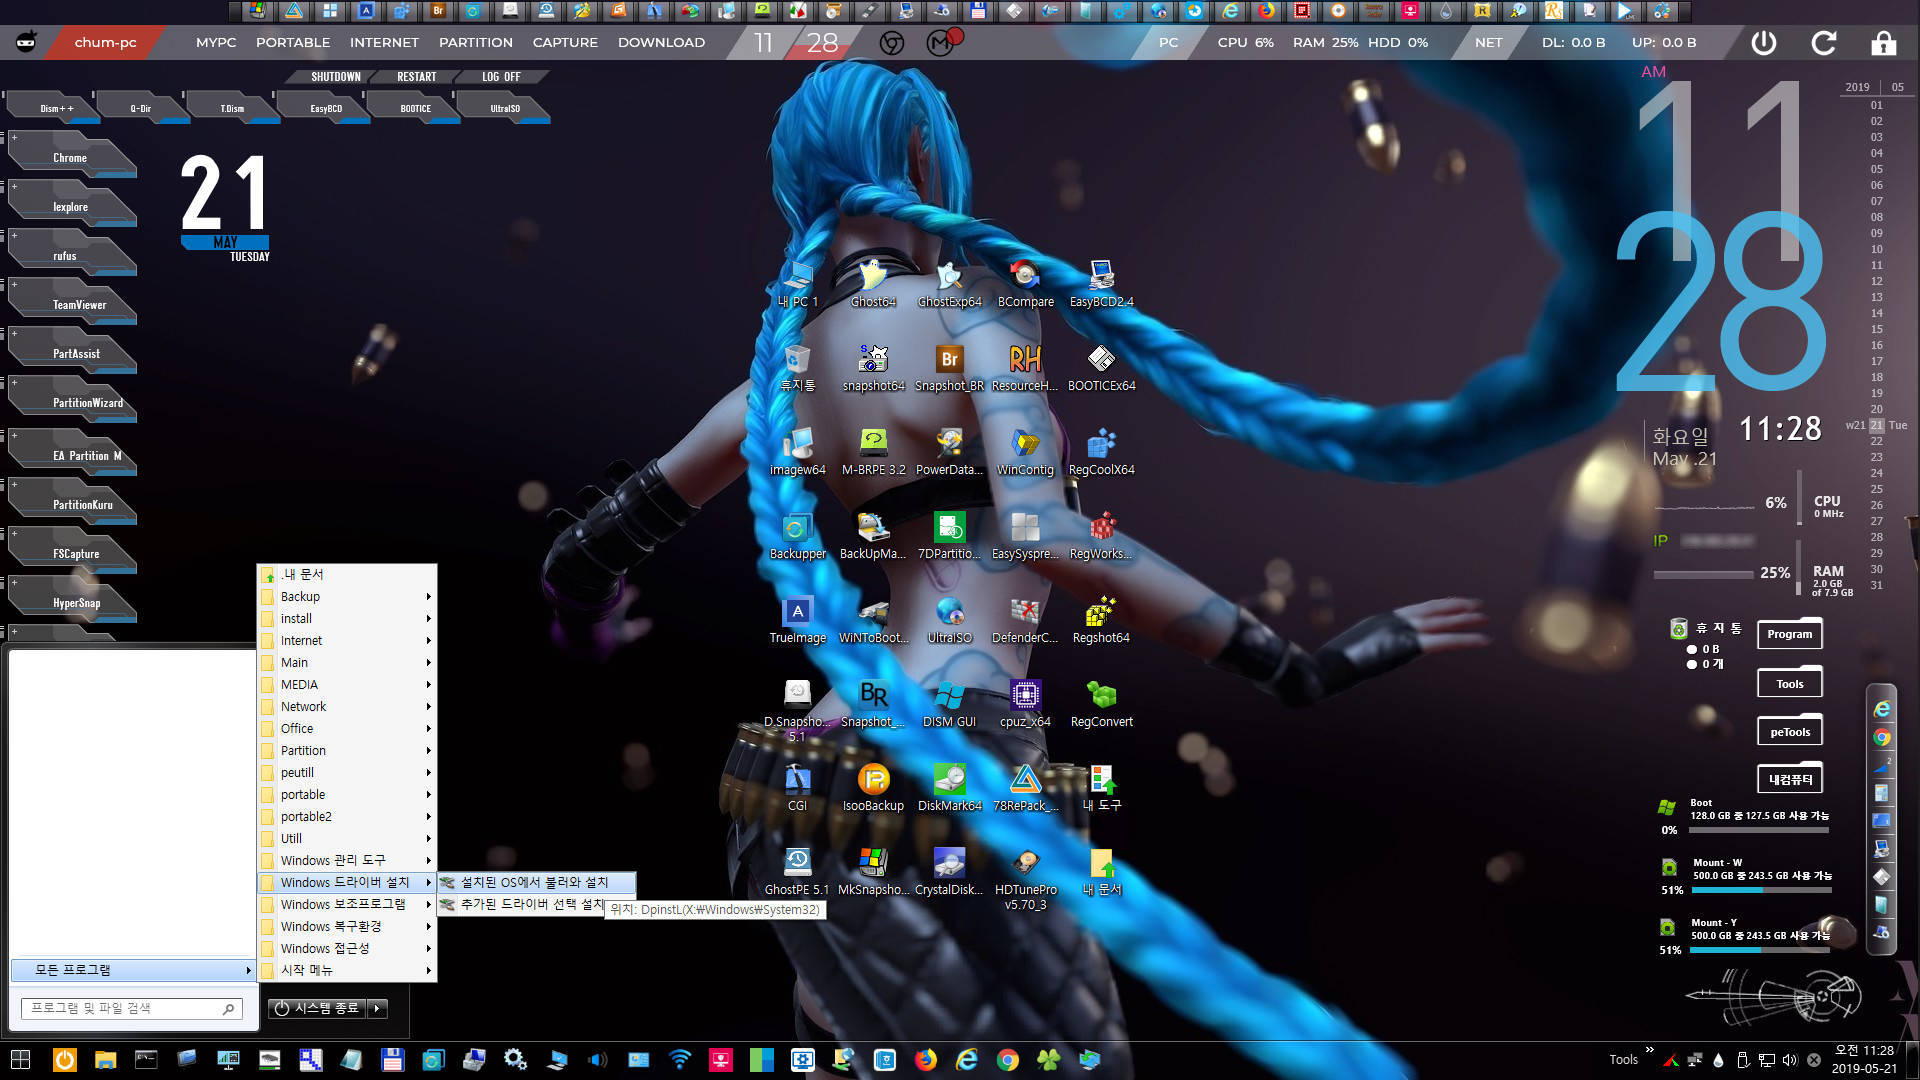This screenshot has height=1080, width=1920.
Task: Launch IsooBackup desktop icon
Action: pyautogui.click(x=873, y=787)
